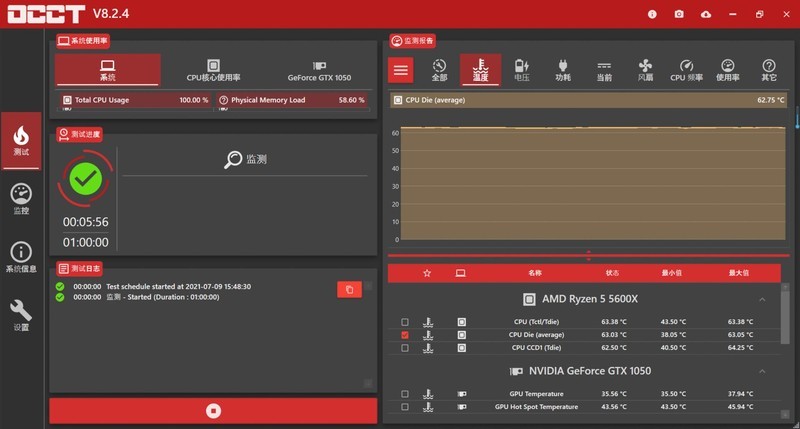800x429 pixels.
Task: Click thermometer icon on CPU Die (average) row
Action: [x=428, y=335]
